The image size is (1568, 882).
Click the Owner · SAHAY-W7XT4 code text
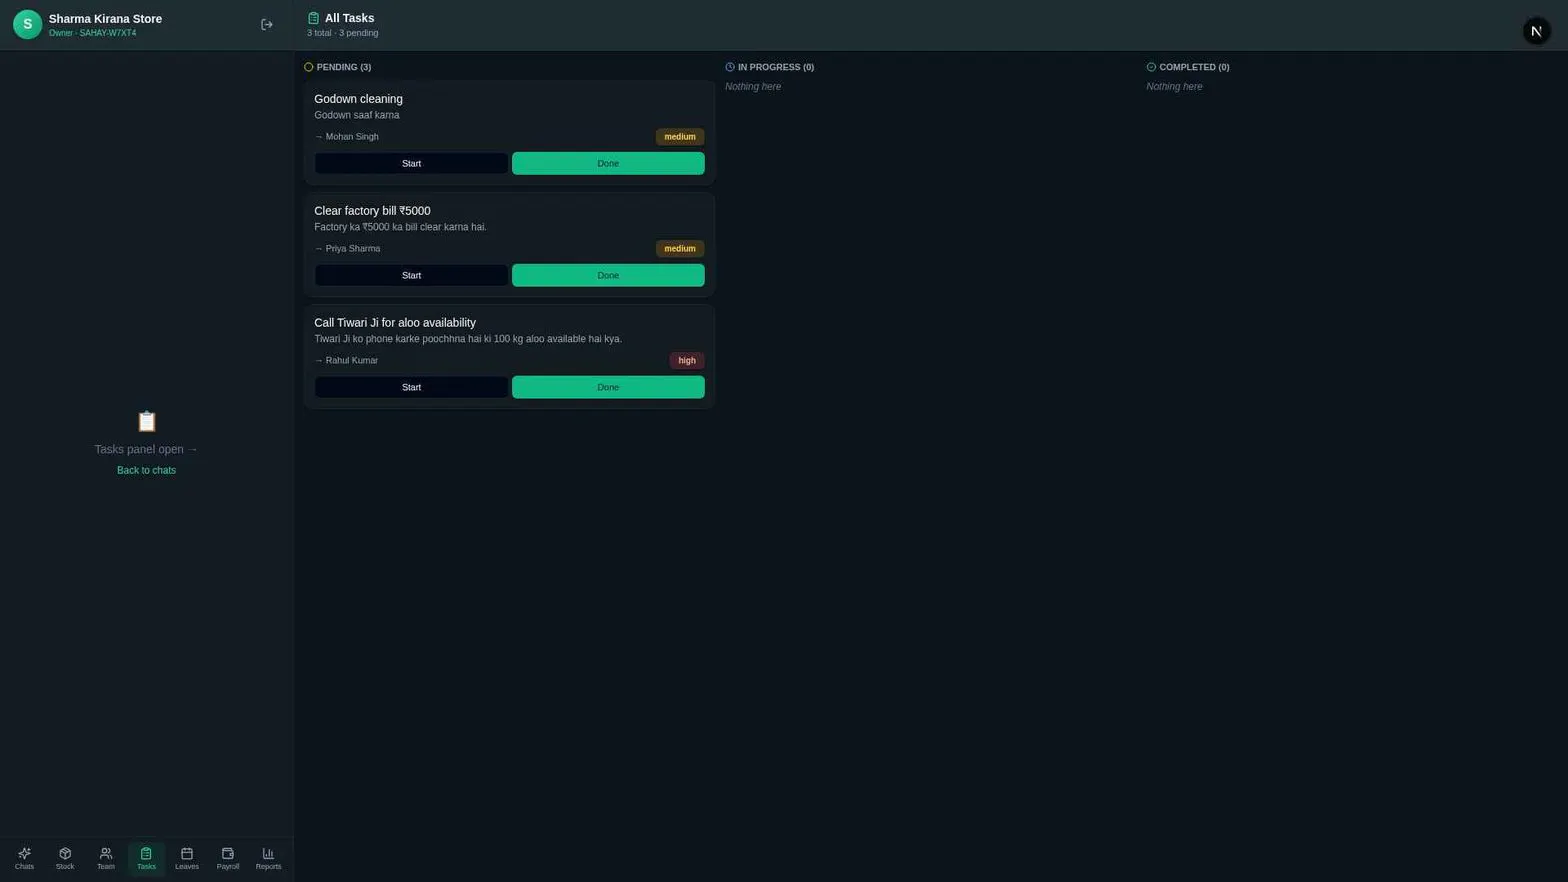click(x=92, y=33)
